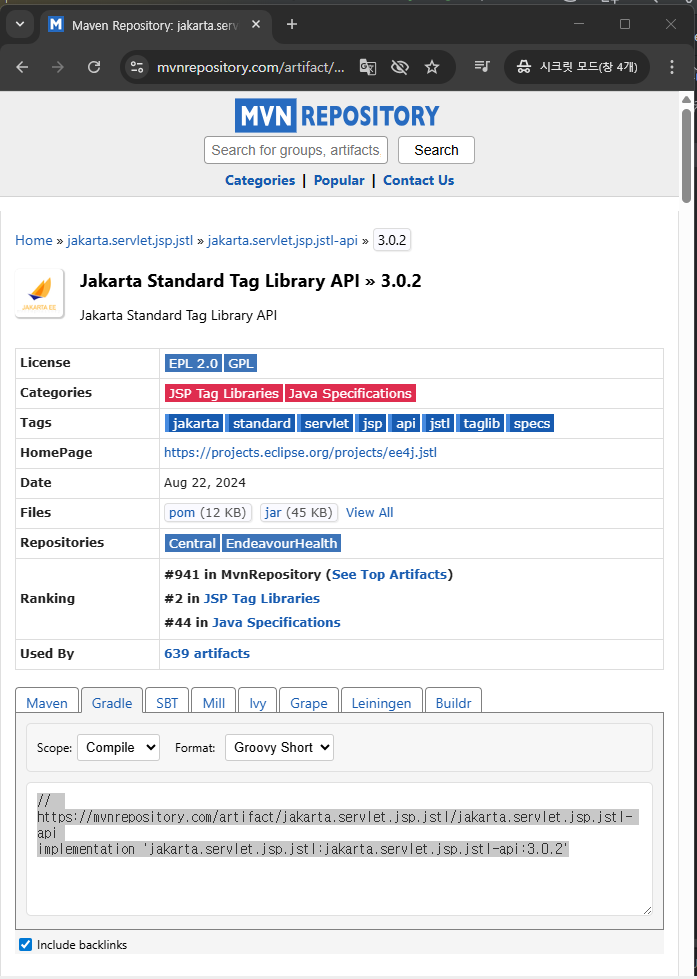Open the Contact Us link
Screen dimensions: 697x979
point(418,180)
